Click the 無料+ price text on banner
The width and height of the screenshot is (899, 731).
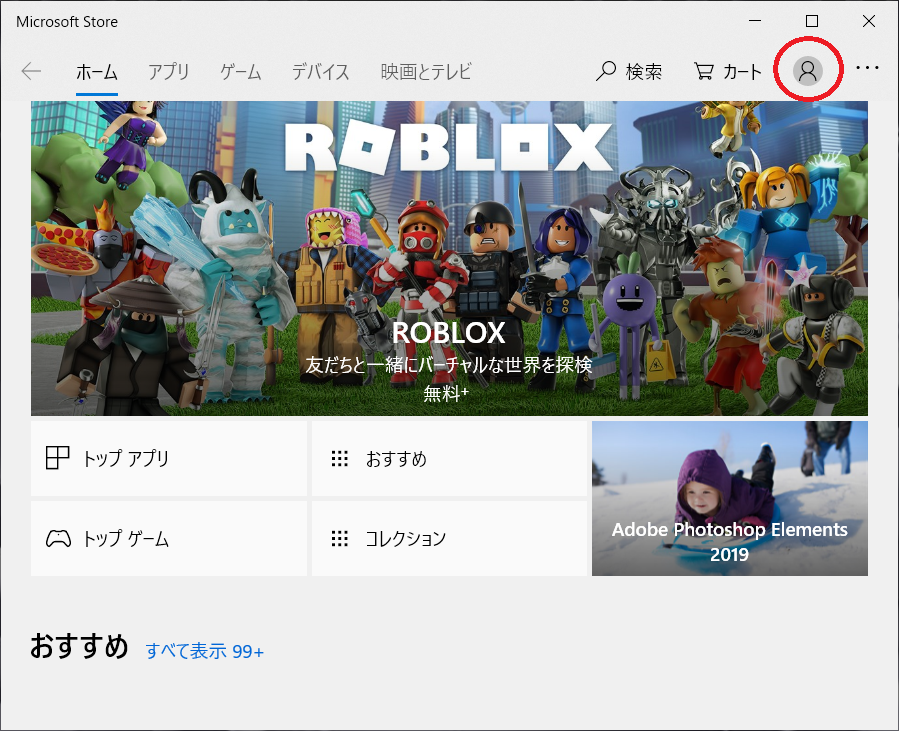tap(446, 393)
